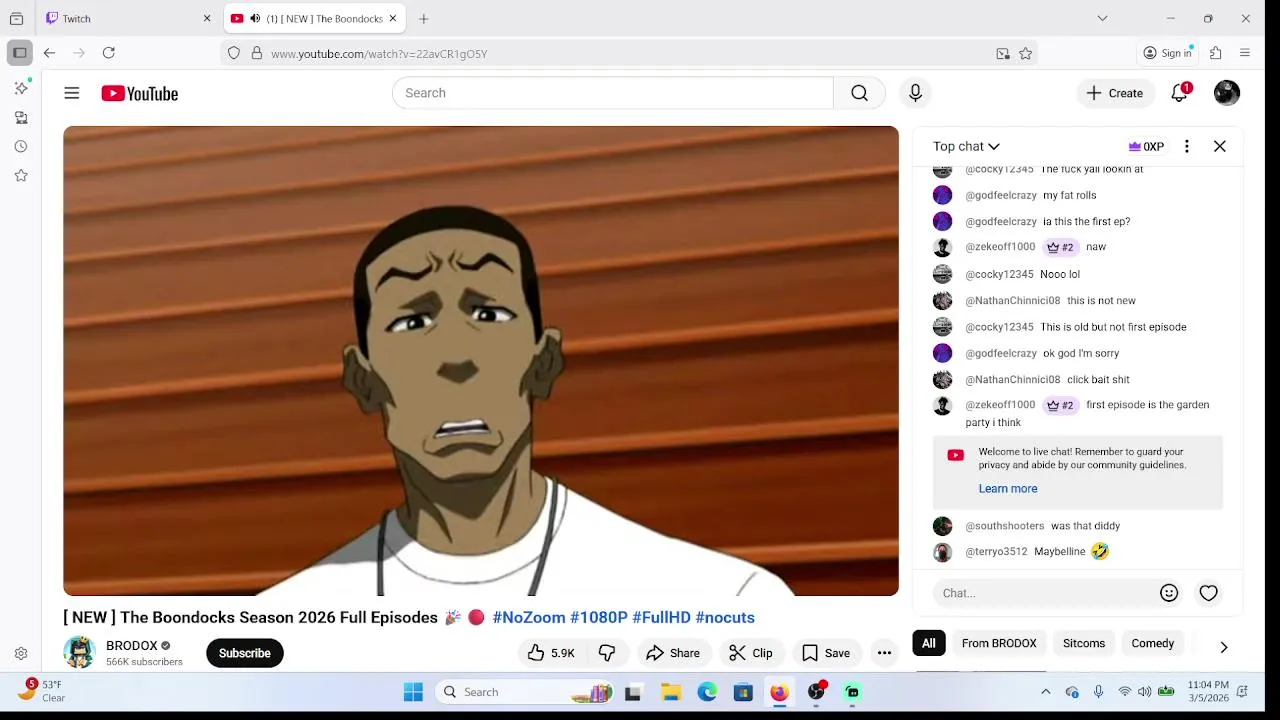Screen dimensions: 1280x720
Task: Open more actions ellipsis below the video
Action: 884,653
